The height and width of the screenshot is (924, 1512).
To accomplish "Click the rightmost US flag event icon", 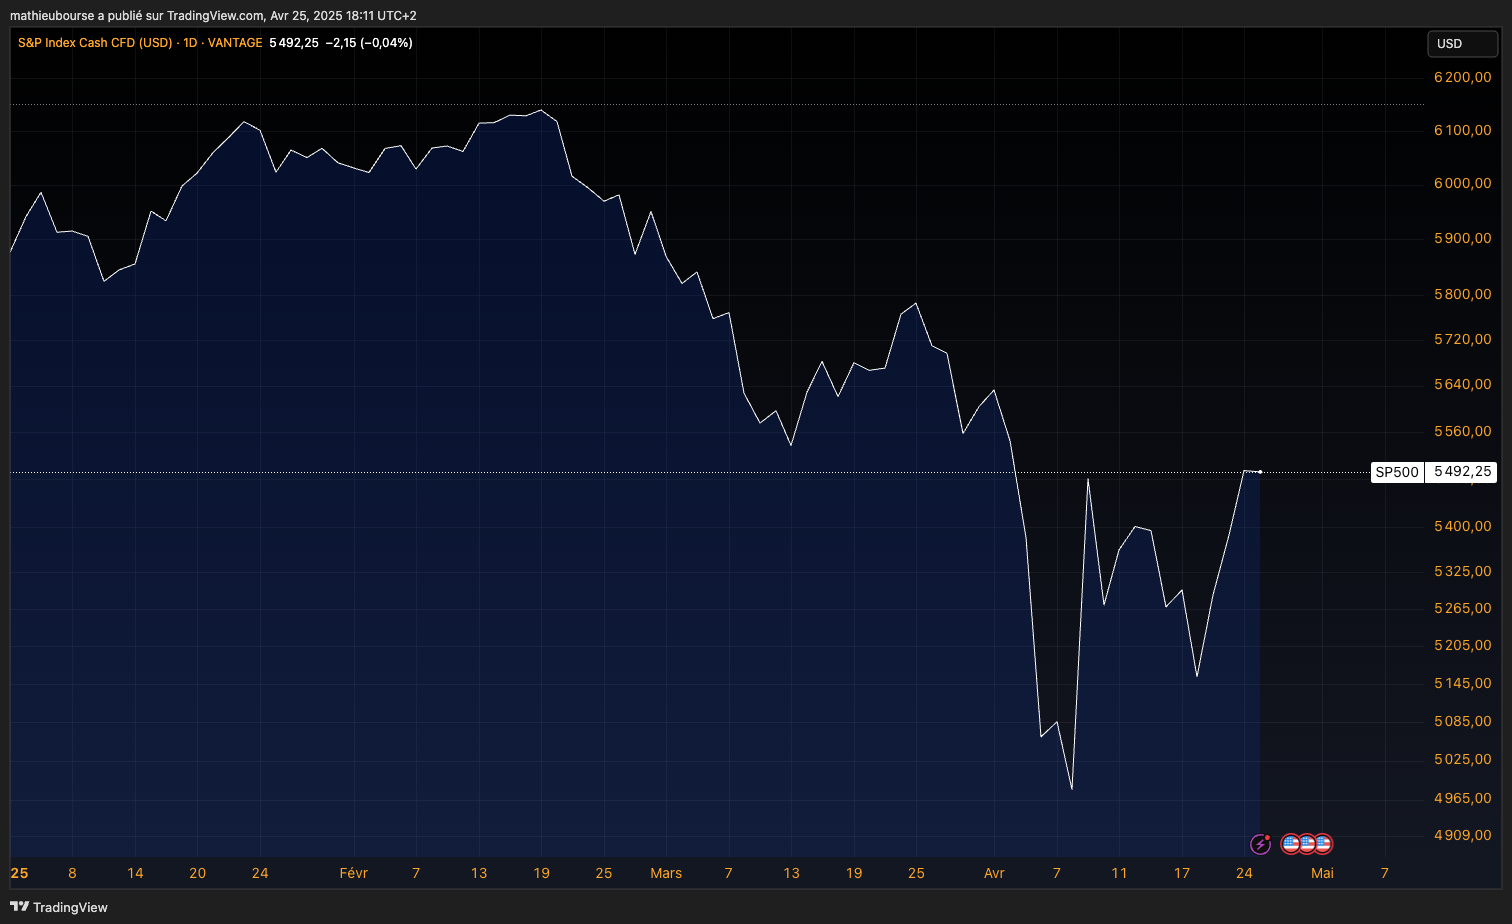I will click(x=1323, y=844).
